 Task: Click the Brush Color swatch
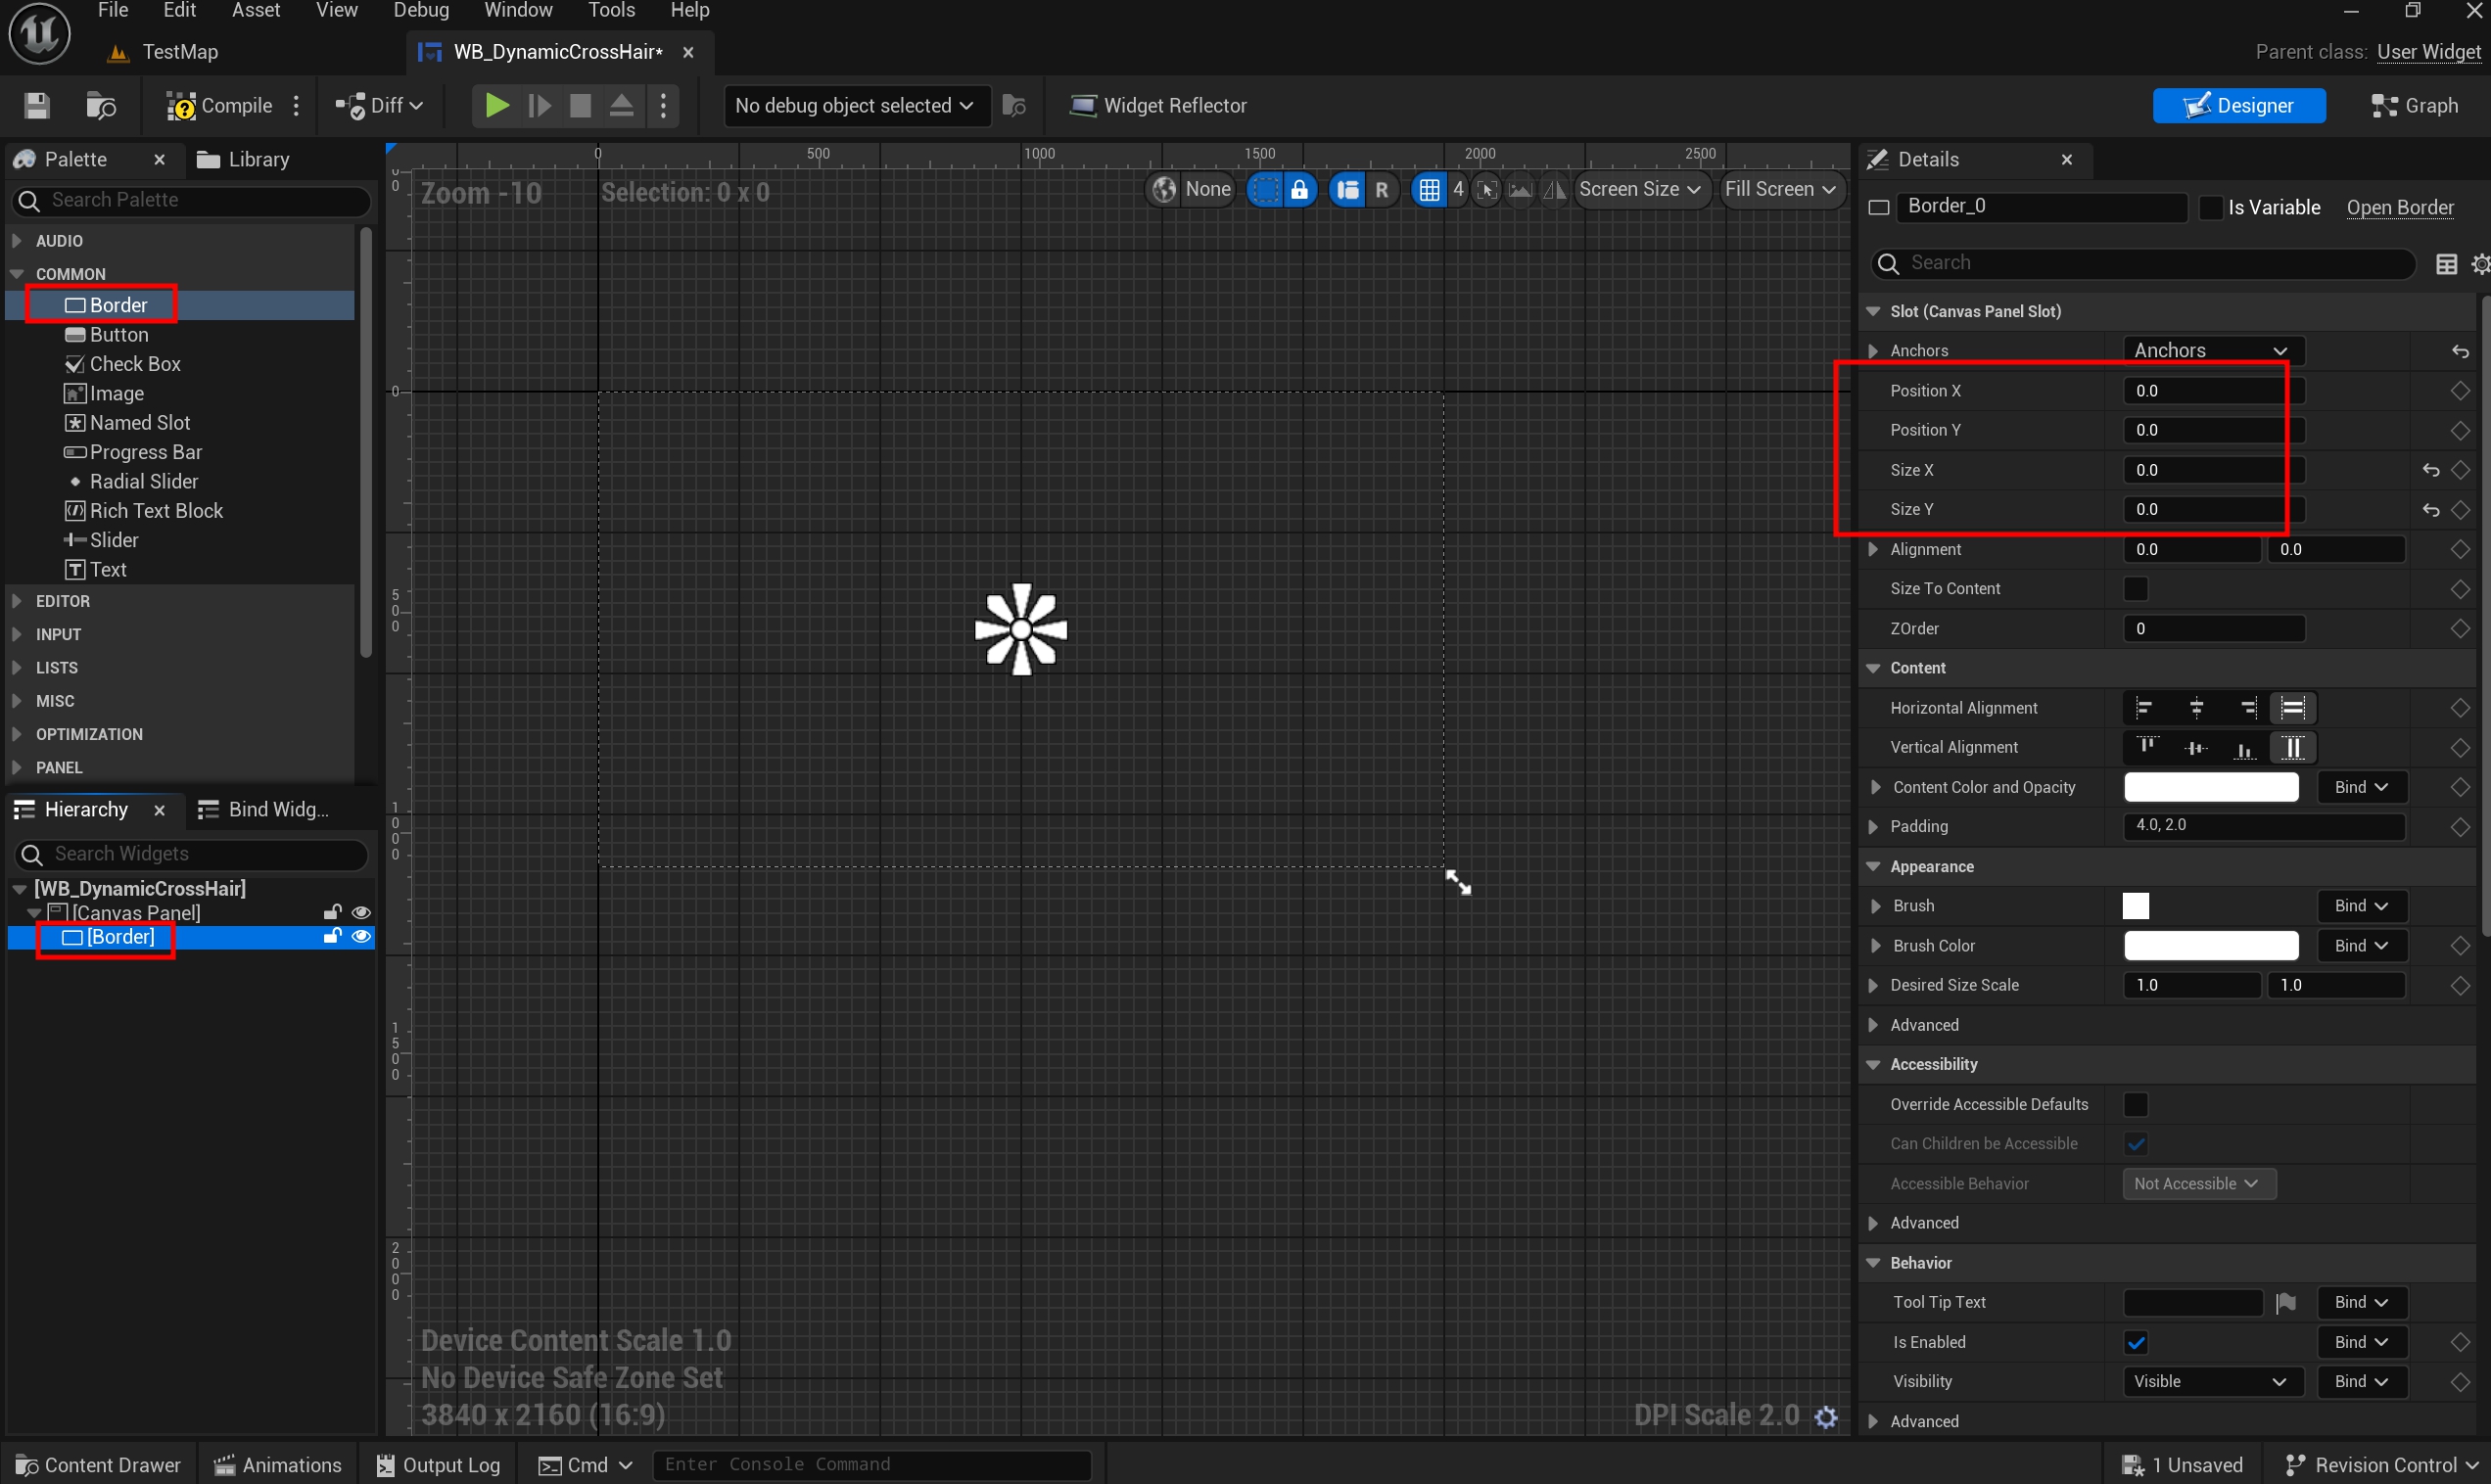[x=2210, y=945]
